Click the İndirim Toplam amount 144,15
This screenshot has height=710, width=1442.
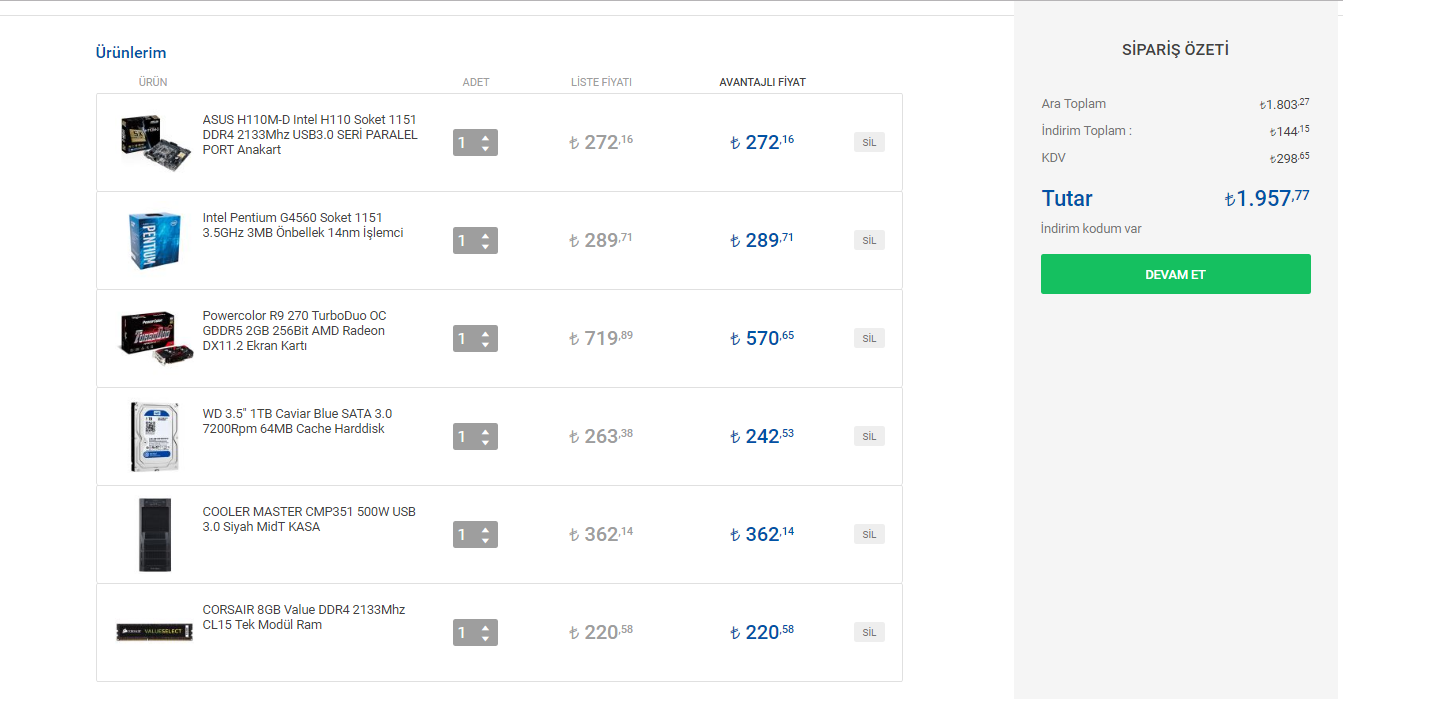pyautogui.click(x=1290, y=131)
